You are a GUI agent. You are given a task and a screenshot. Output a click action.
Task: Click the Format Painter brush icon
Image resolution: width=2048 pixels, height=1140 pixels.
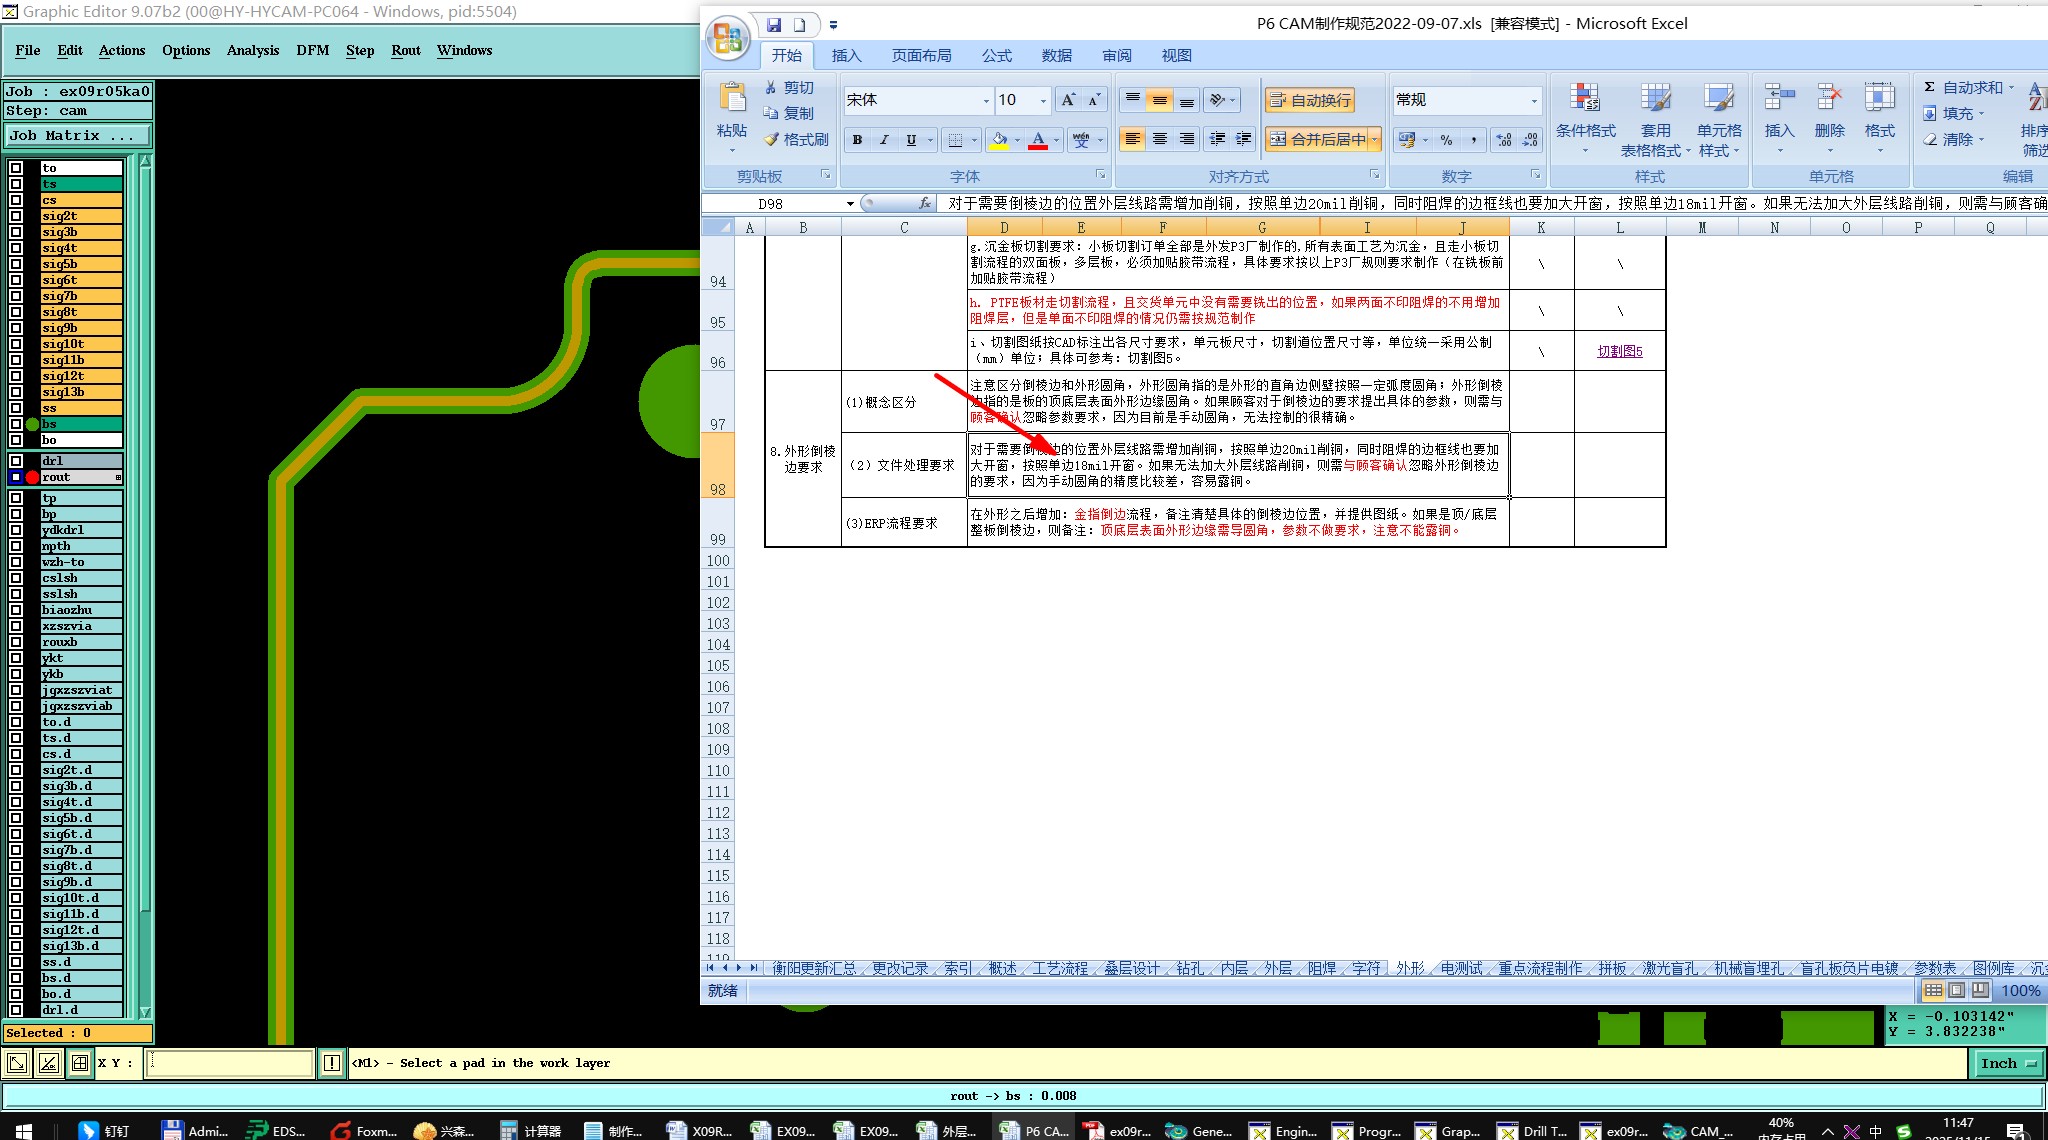772,140
